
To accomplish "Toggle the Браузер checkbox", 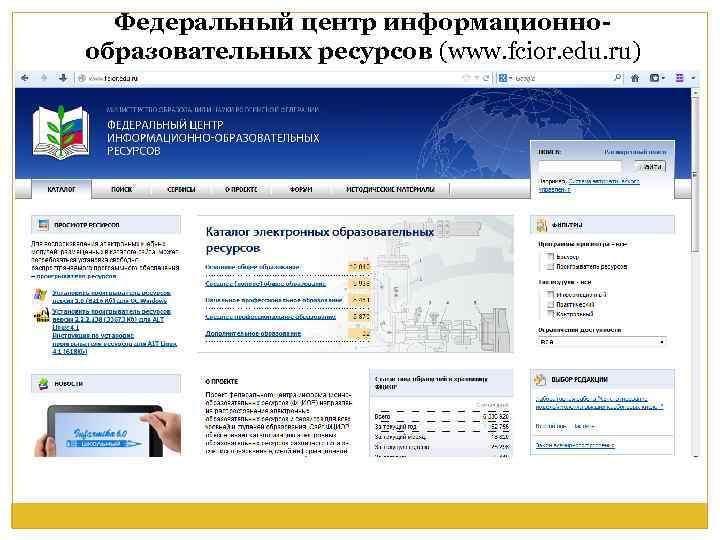I will point(550,257).
